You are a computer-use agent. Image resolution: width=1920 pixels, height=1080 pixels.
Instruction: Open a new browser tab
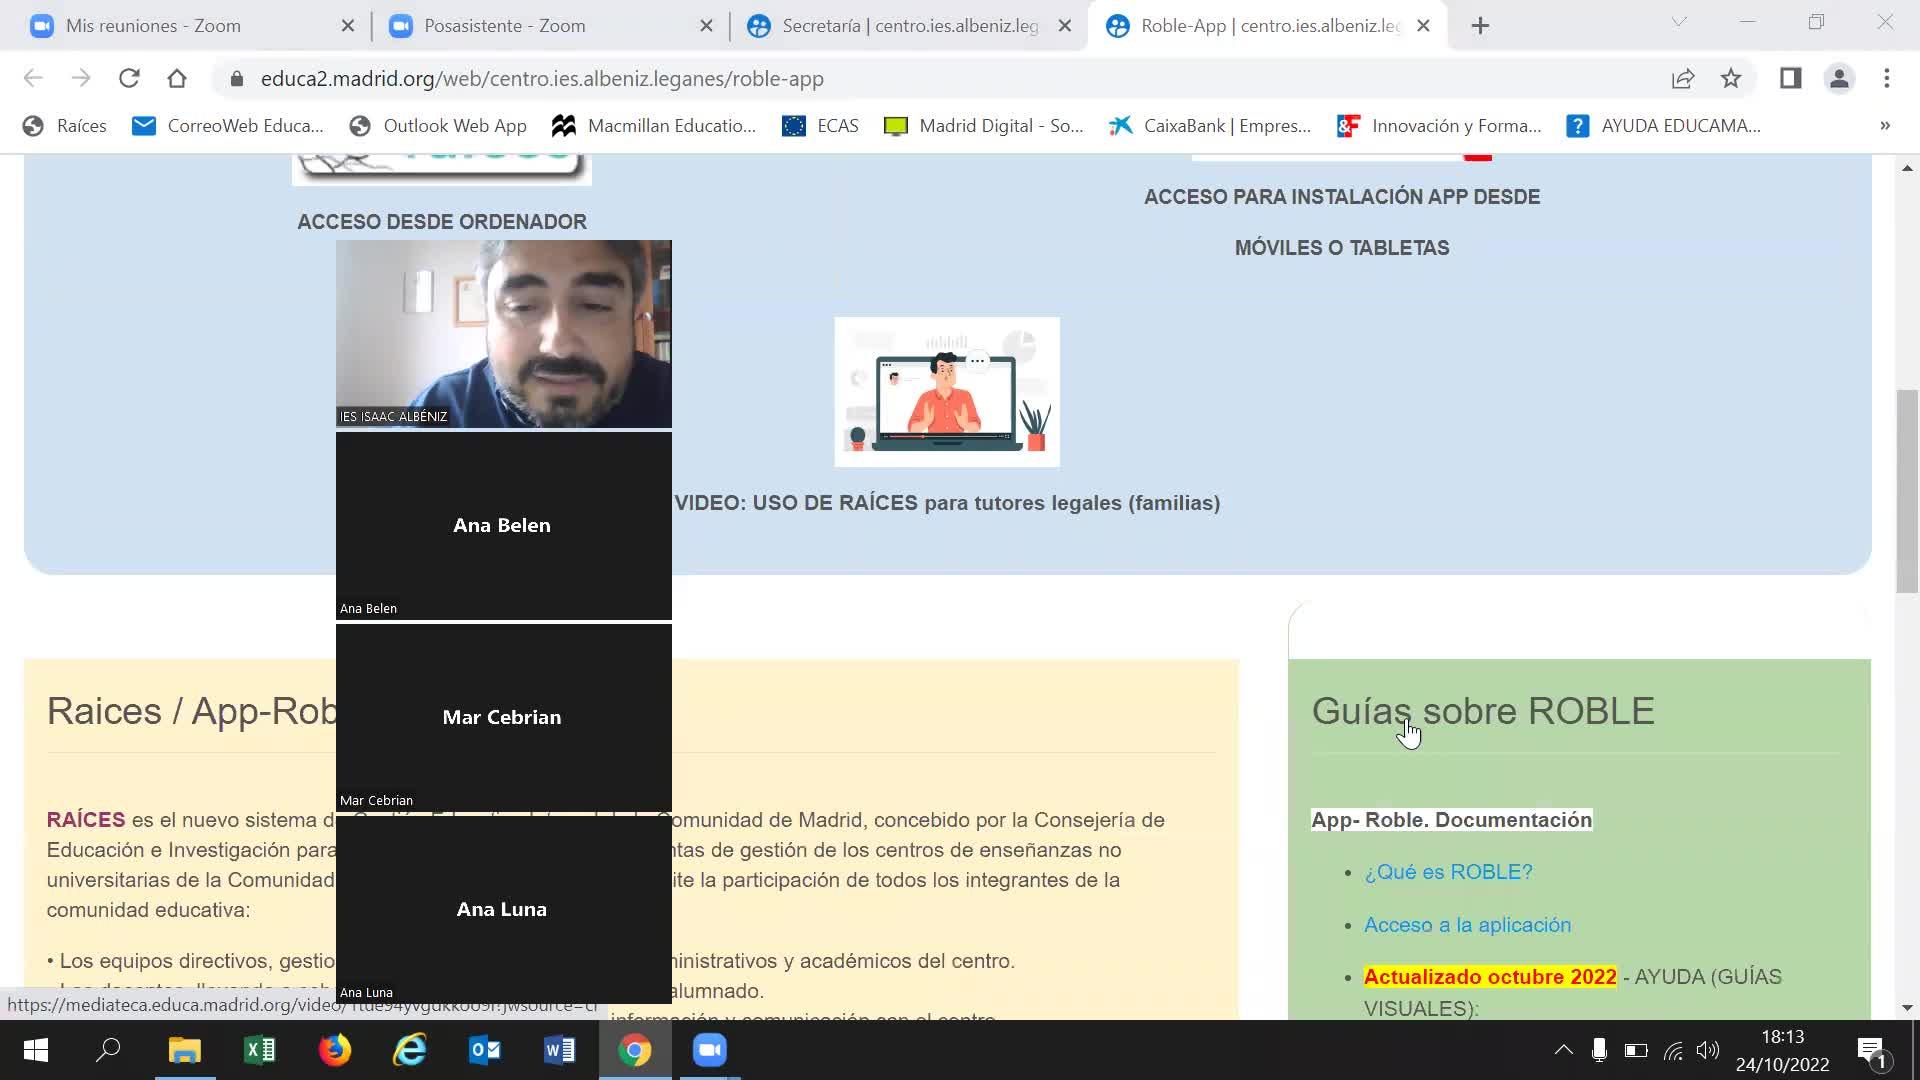1481,26
